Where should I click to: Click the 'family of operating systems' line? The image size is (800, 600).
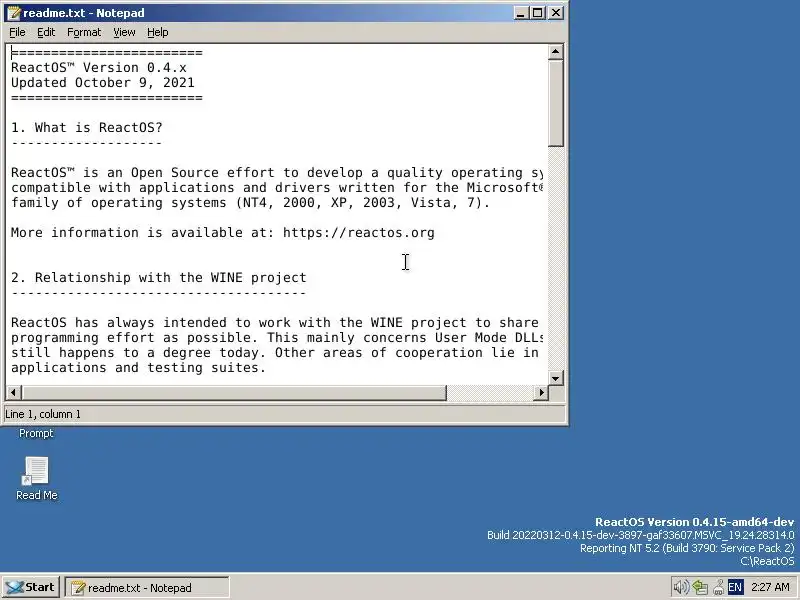point(250,203)
